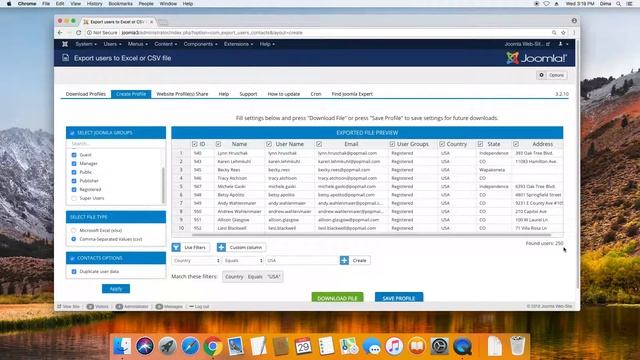The width and height of the screenshot is (640, 360).
Task: Click the blue plus icon beside Create
Action: point(344,260)
